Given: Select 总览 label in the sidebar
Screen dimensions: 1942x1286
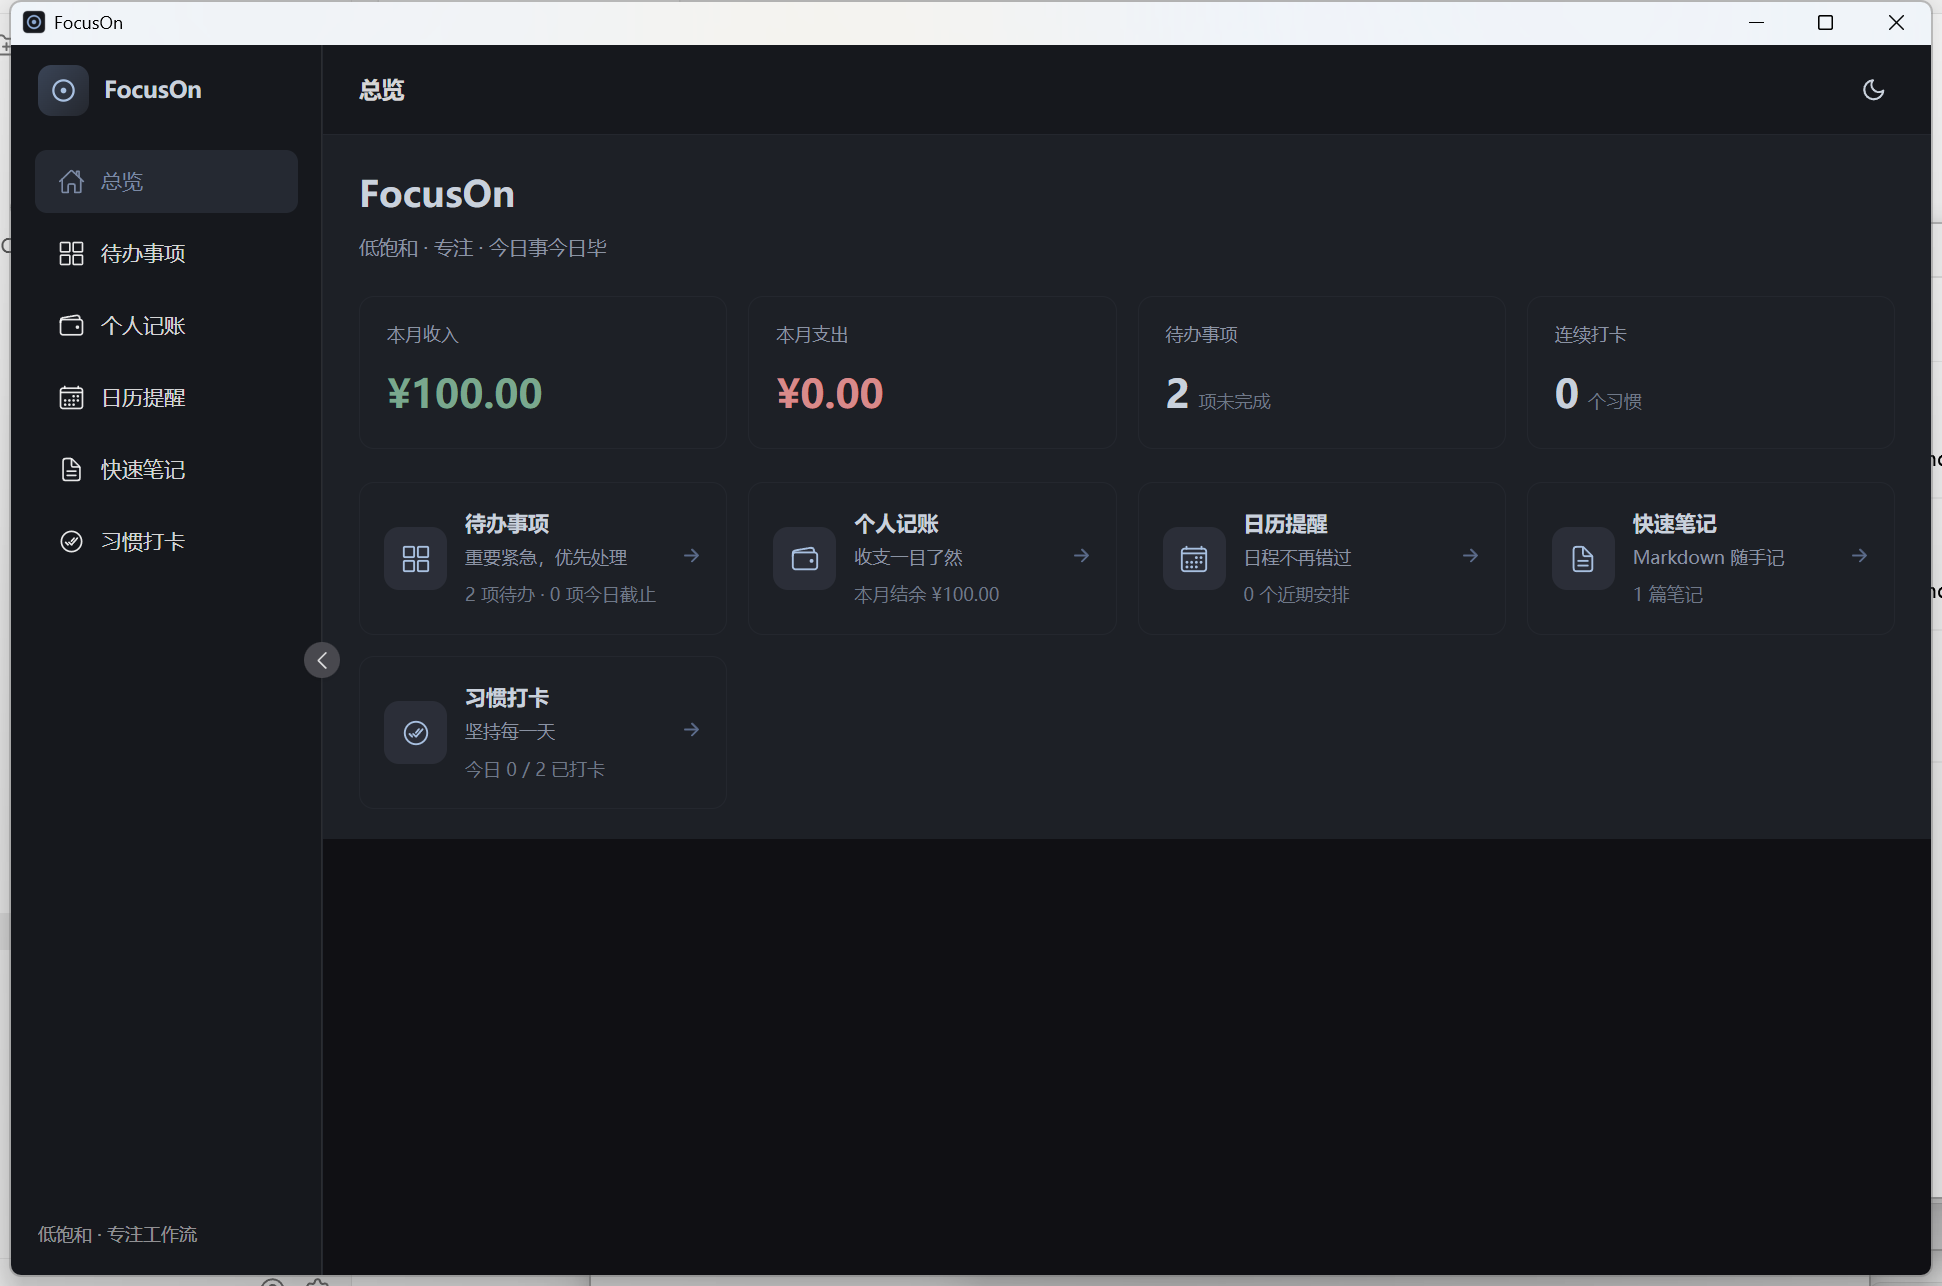Looking at the screenshot, I should click(x=122, y=181).
